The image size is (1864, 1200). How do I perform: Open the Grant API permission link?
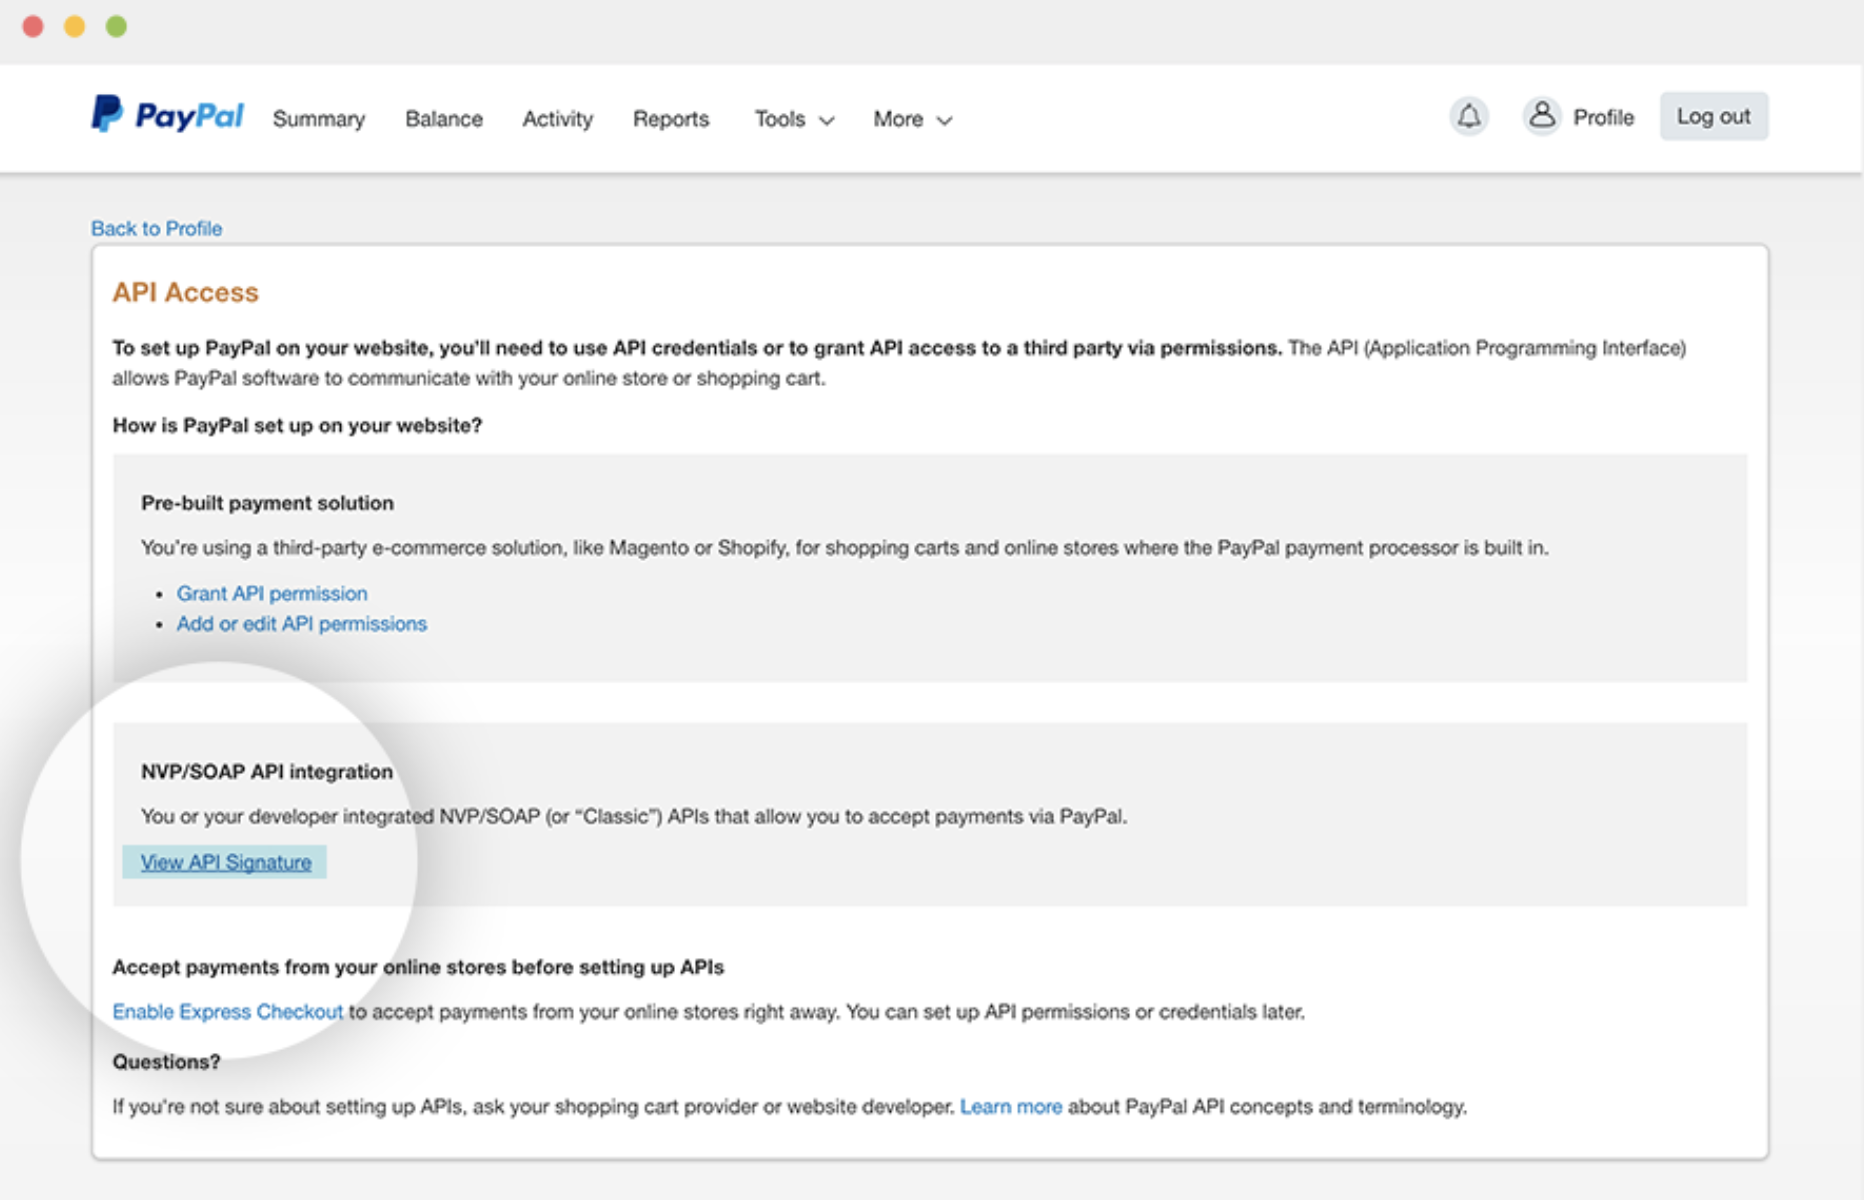coord(272,594)
